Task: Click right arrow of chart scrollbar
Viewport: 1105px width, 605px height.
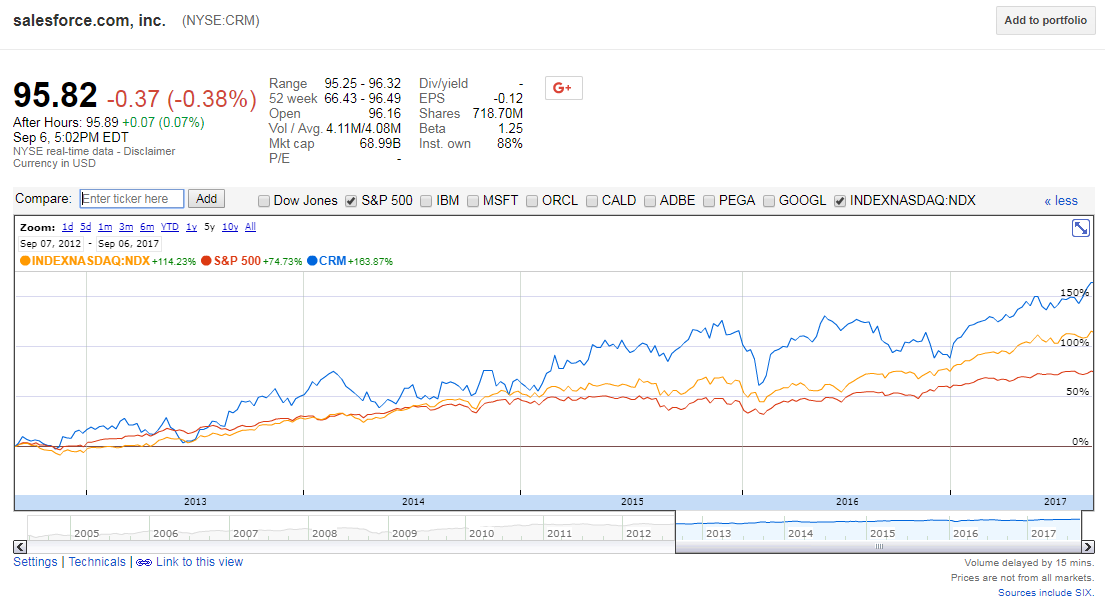Action: coord(1088,546)
